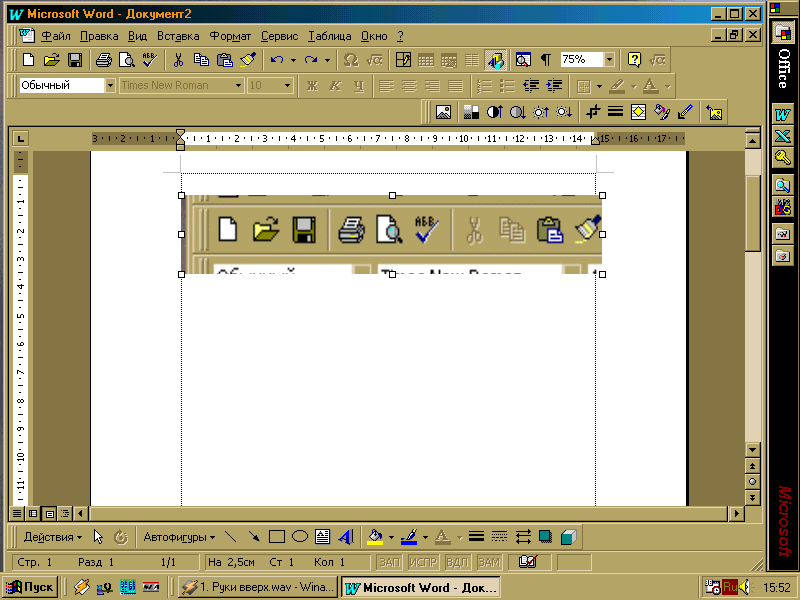The height and width of the screenshot is (600, 800).
Task: Toggle bold Ж formatting
Action: pyautogui.click(x=312, y=86)
